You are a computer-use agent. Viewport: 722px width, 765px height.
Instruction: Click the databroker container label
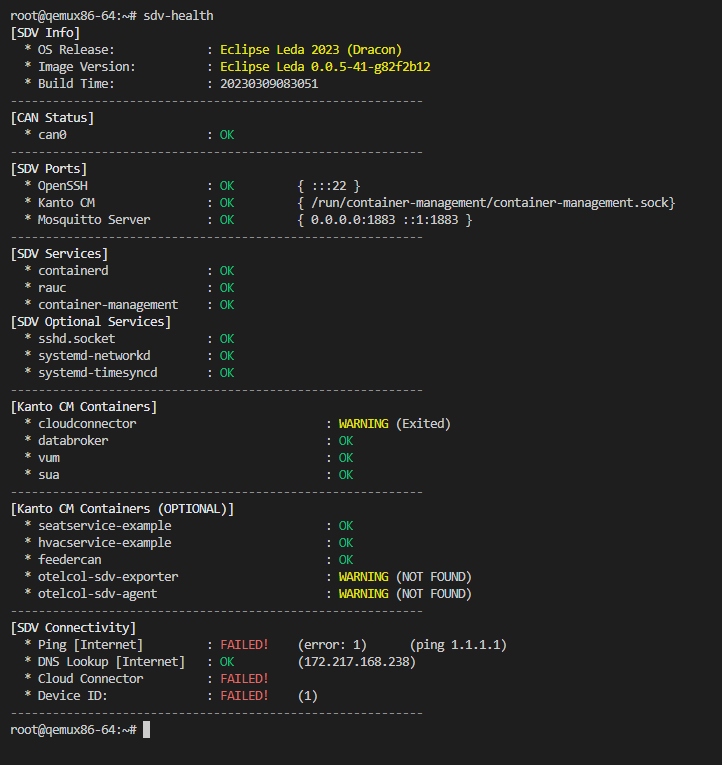point(73,441)
